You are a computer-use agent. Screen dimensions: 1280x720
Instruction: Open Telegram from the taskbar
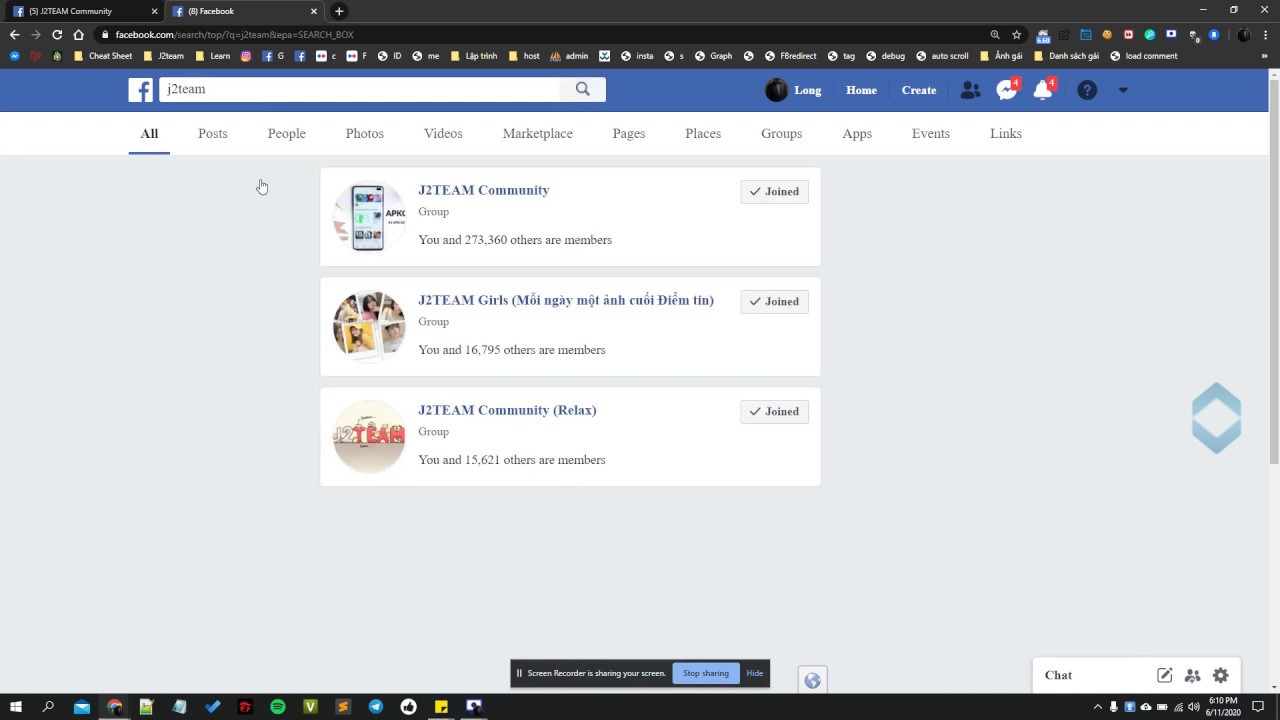(x=375, y=707)
